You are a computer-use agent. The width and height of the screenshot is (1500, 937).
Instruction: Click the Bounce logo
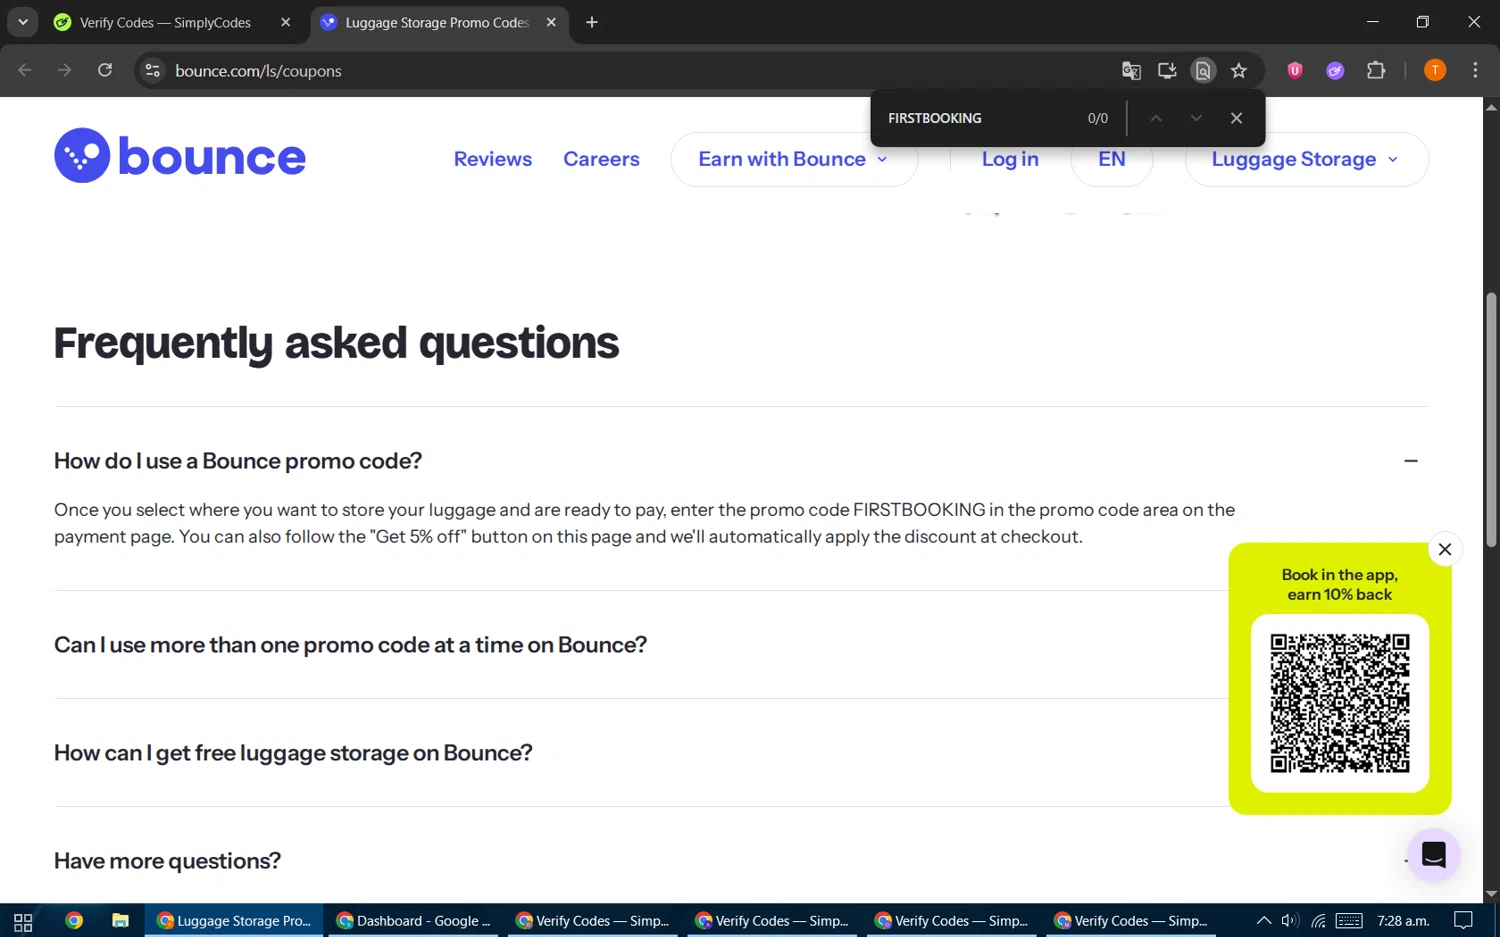[180, 156]
